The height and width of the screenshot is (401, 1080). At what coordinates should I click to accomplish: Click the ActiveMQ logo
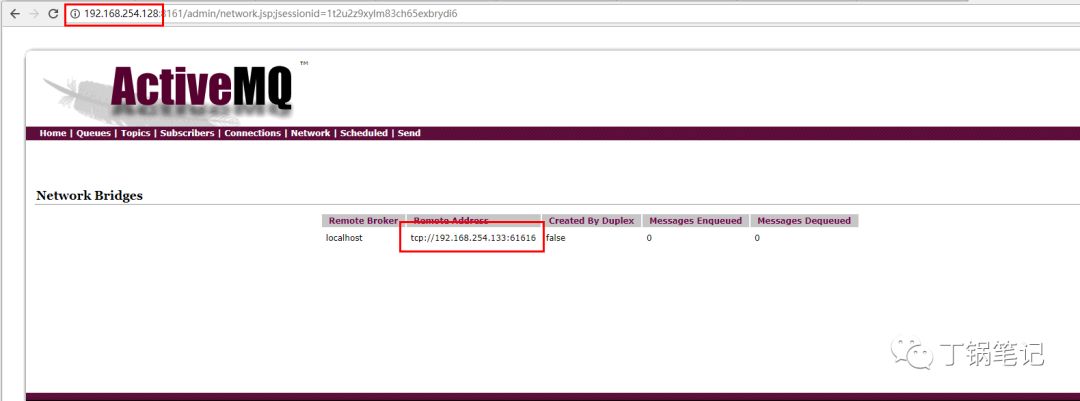pos(176,90)
